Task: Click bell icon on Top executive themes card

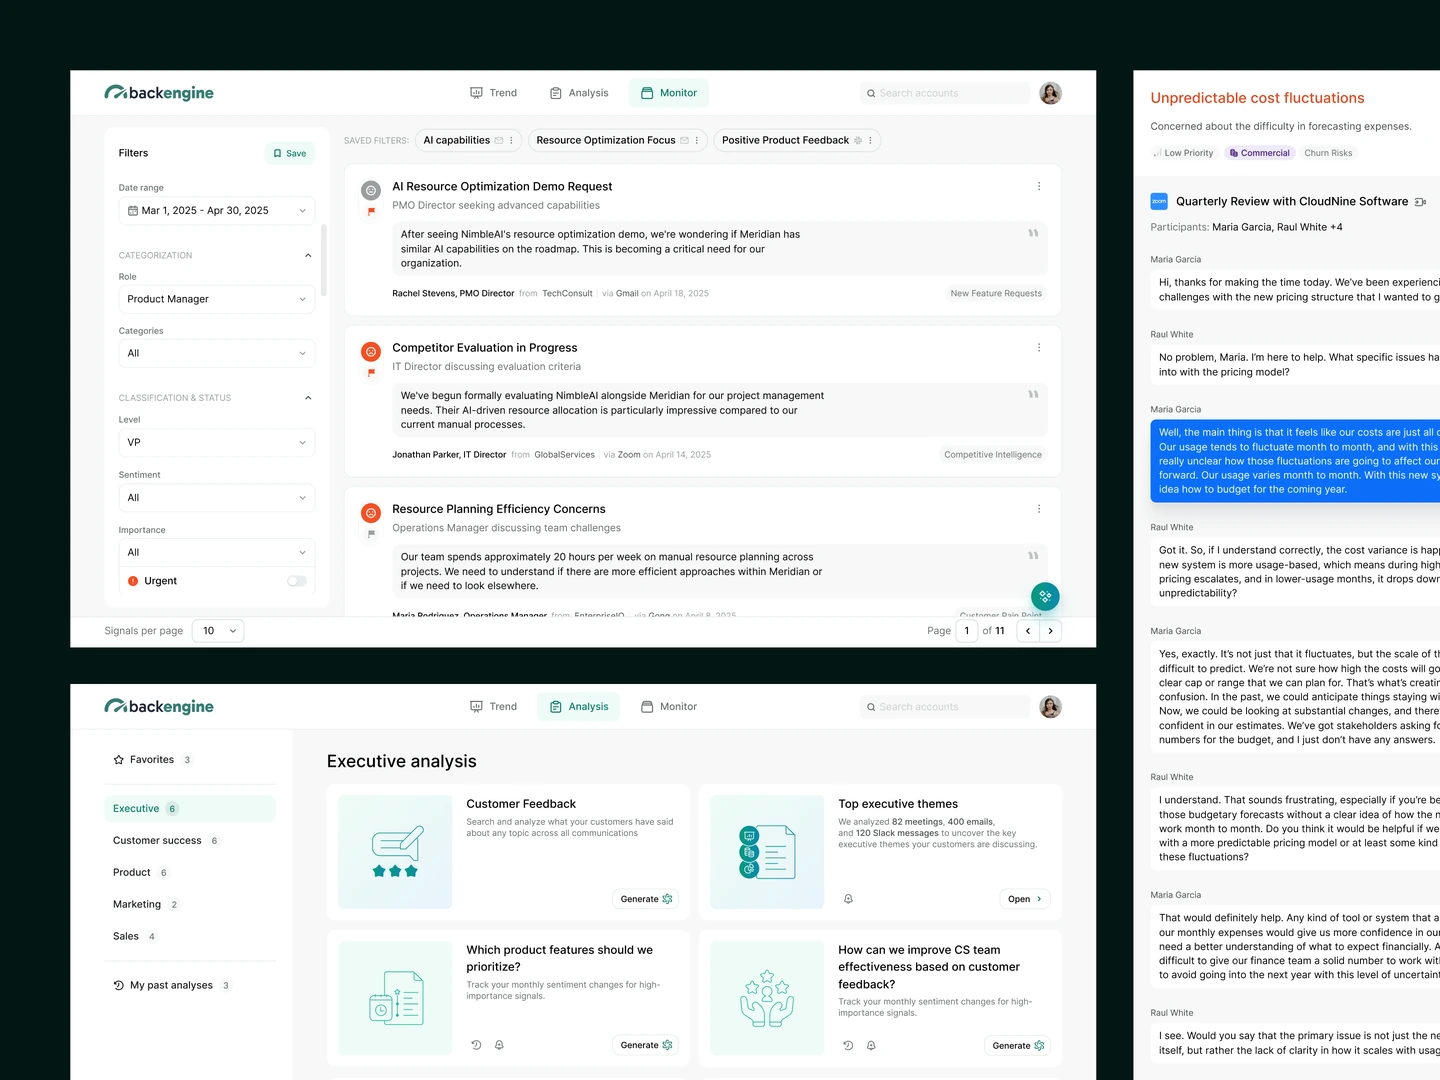Action: pyautogui.click(x=848, y=899)
